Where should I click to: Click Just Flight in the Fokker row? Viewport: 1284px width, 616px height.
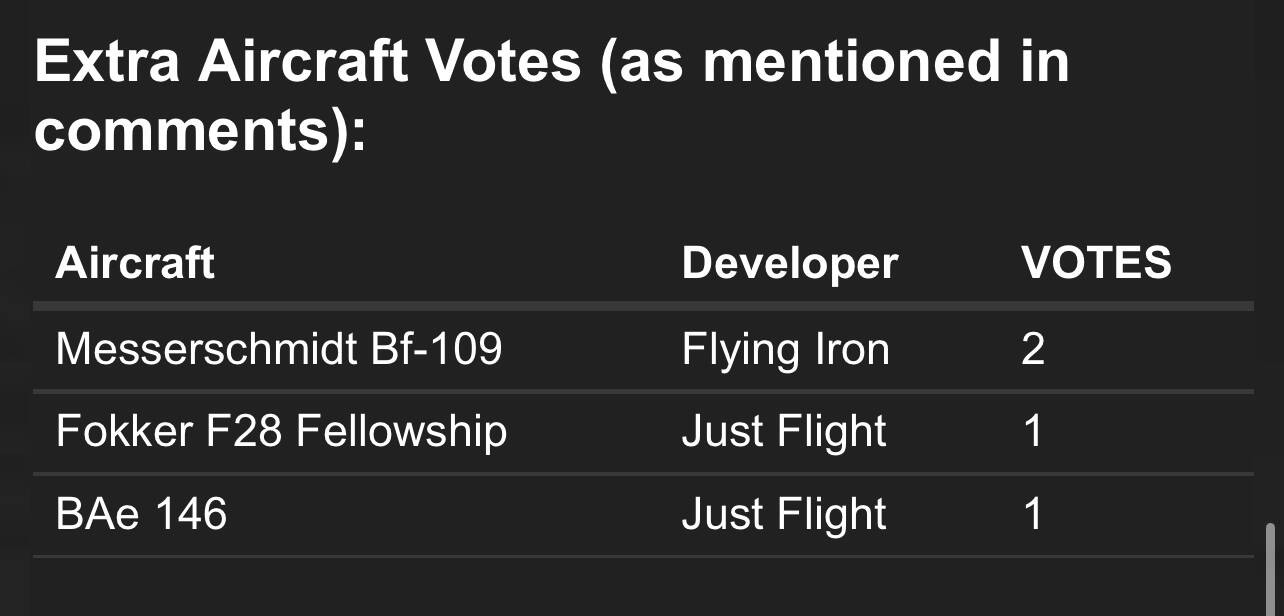[x=784, y=431]
